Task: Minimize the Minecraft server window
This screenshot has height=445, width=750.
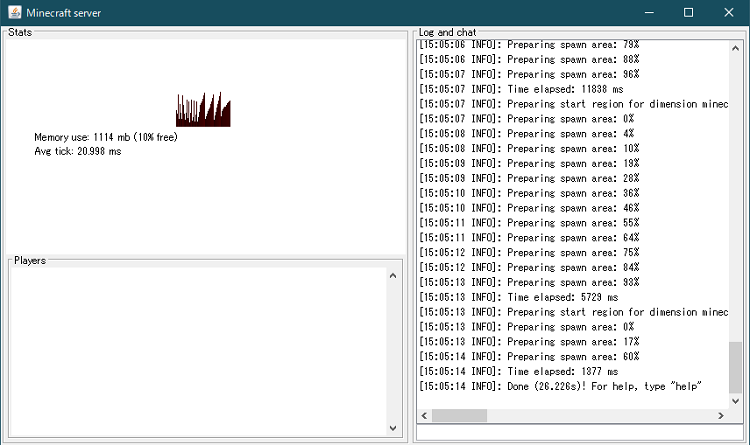Action: point(641,13)
